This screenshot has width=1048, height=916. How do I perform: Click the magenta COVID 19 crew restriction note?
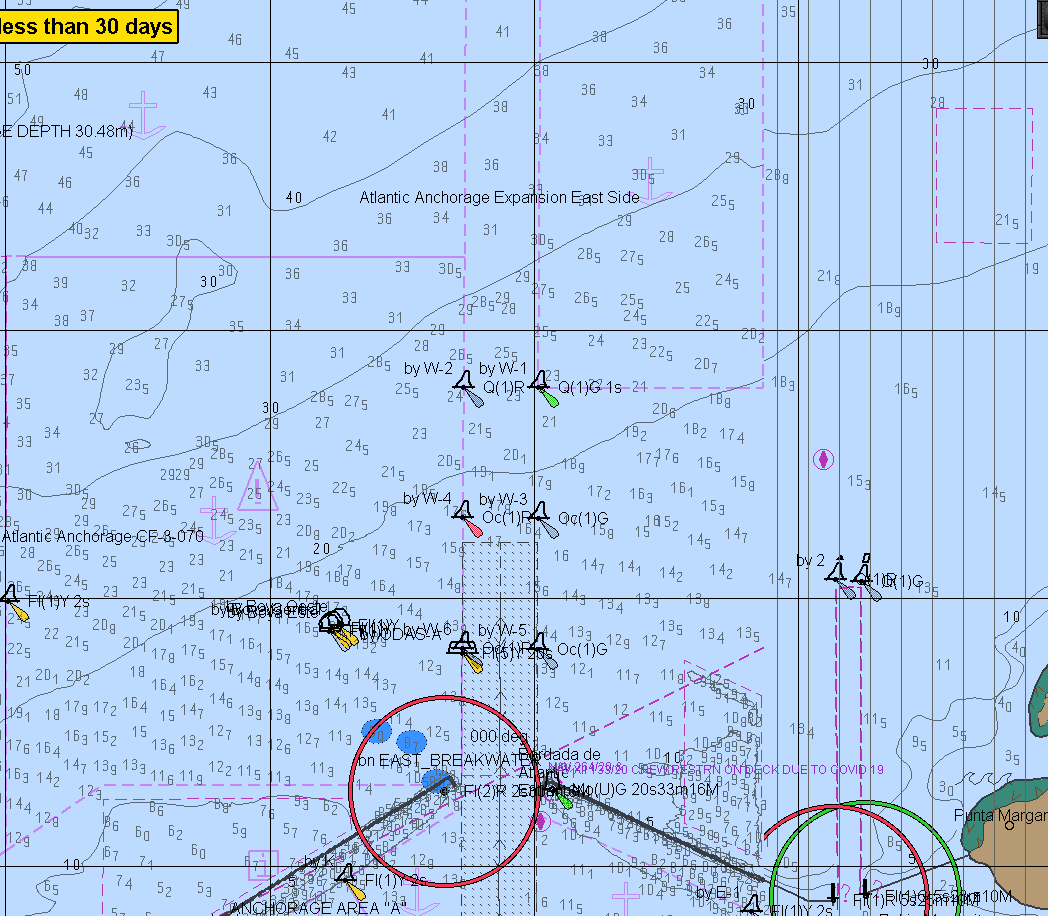pos(718,769)
